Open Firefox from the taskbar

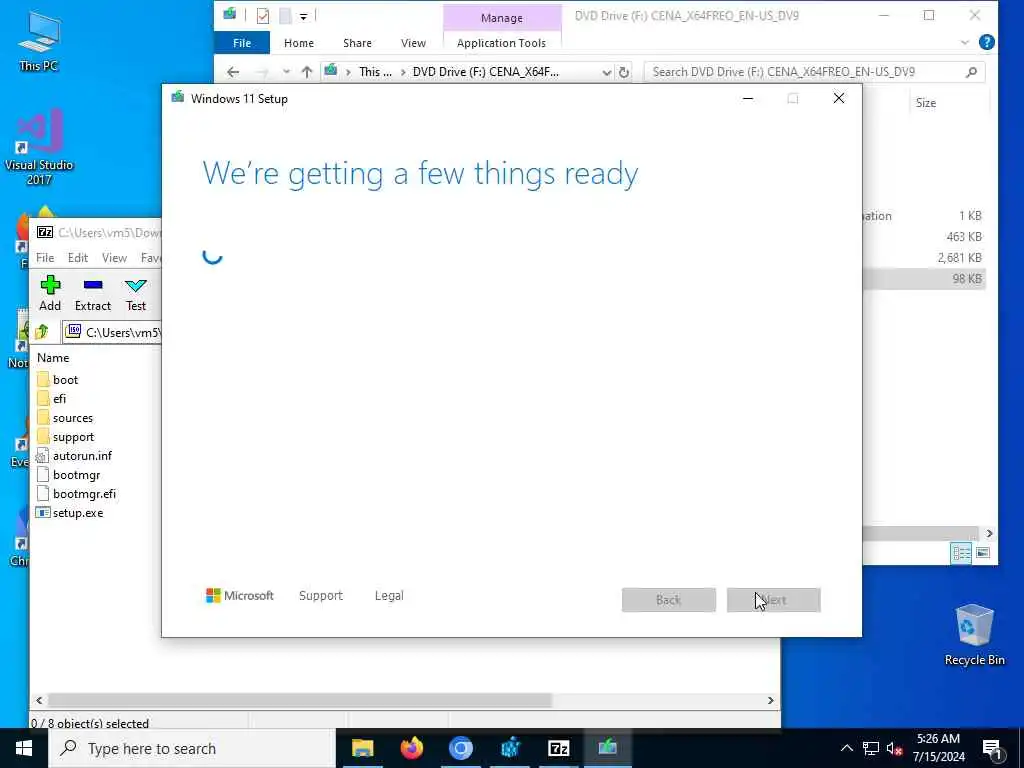tap(411, 748)
